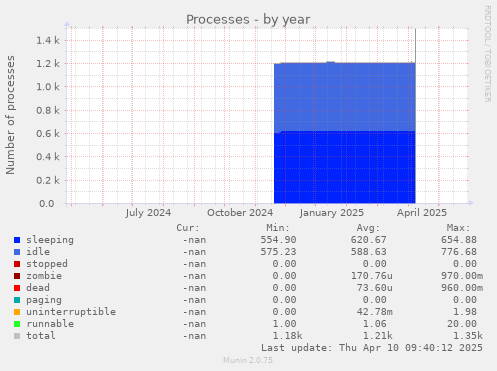The image size is (497, 371).
Task: Click total minimum value 1.18k
Action: point(287,336)
